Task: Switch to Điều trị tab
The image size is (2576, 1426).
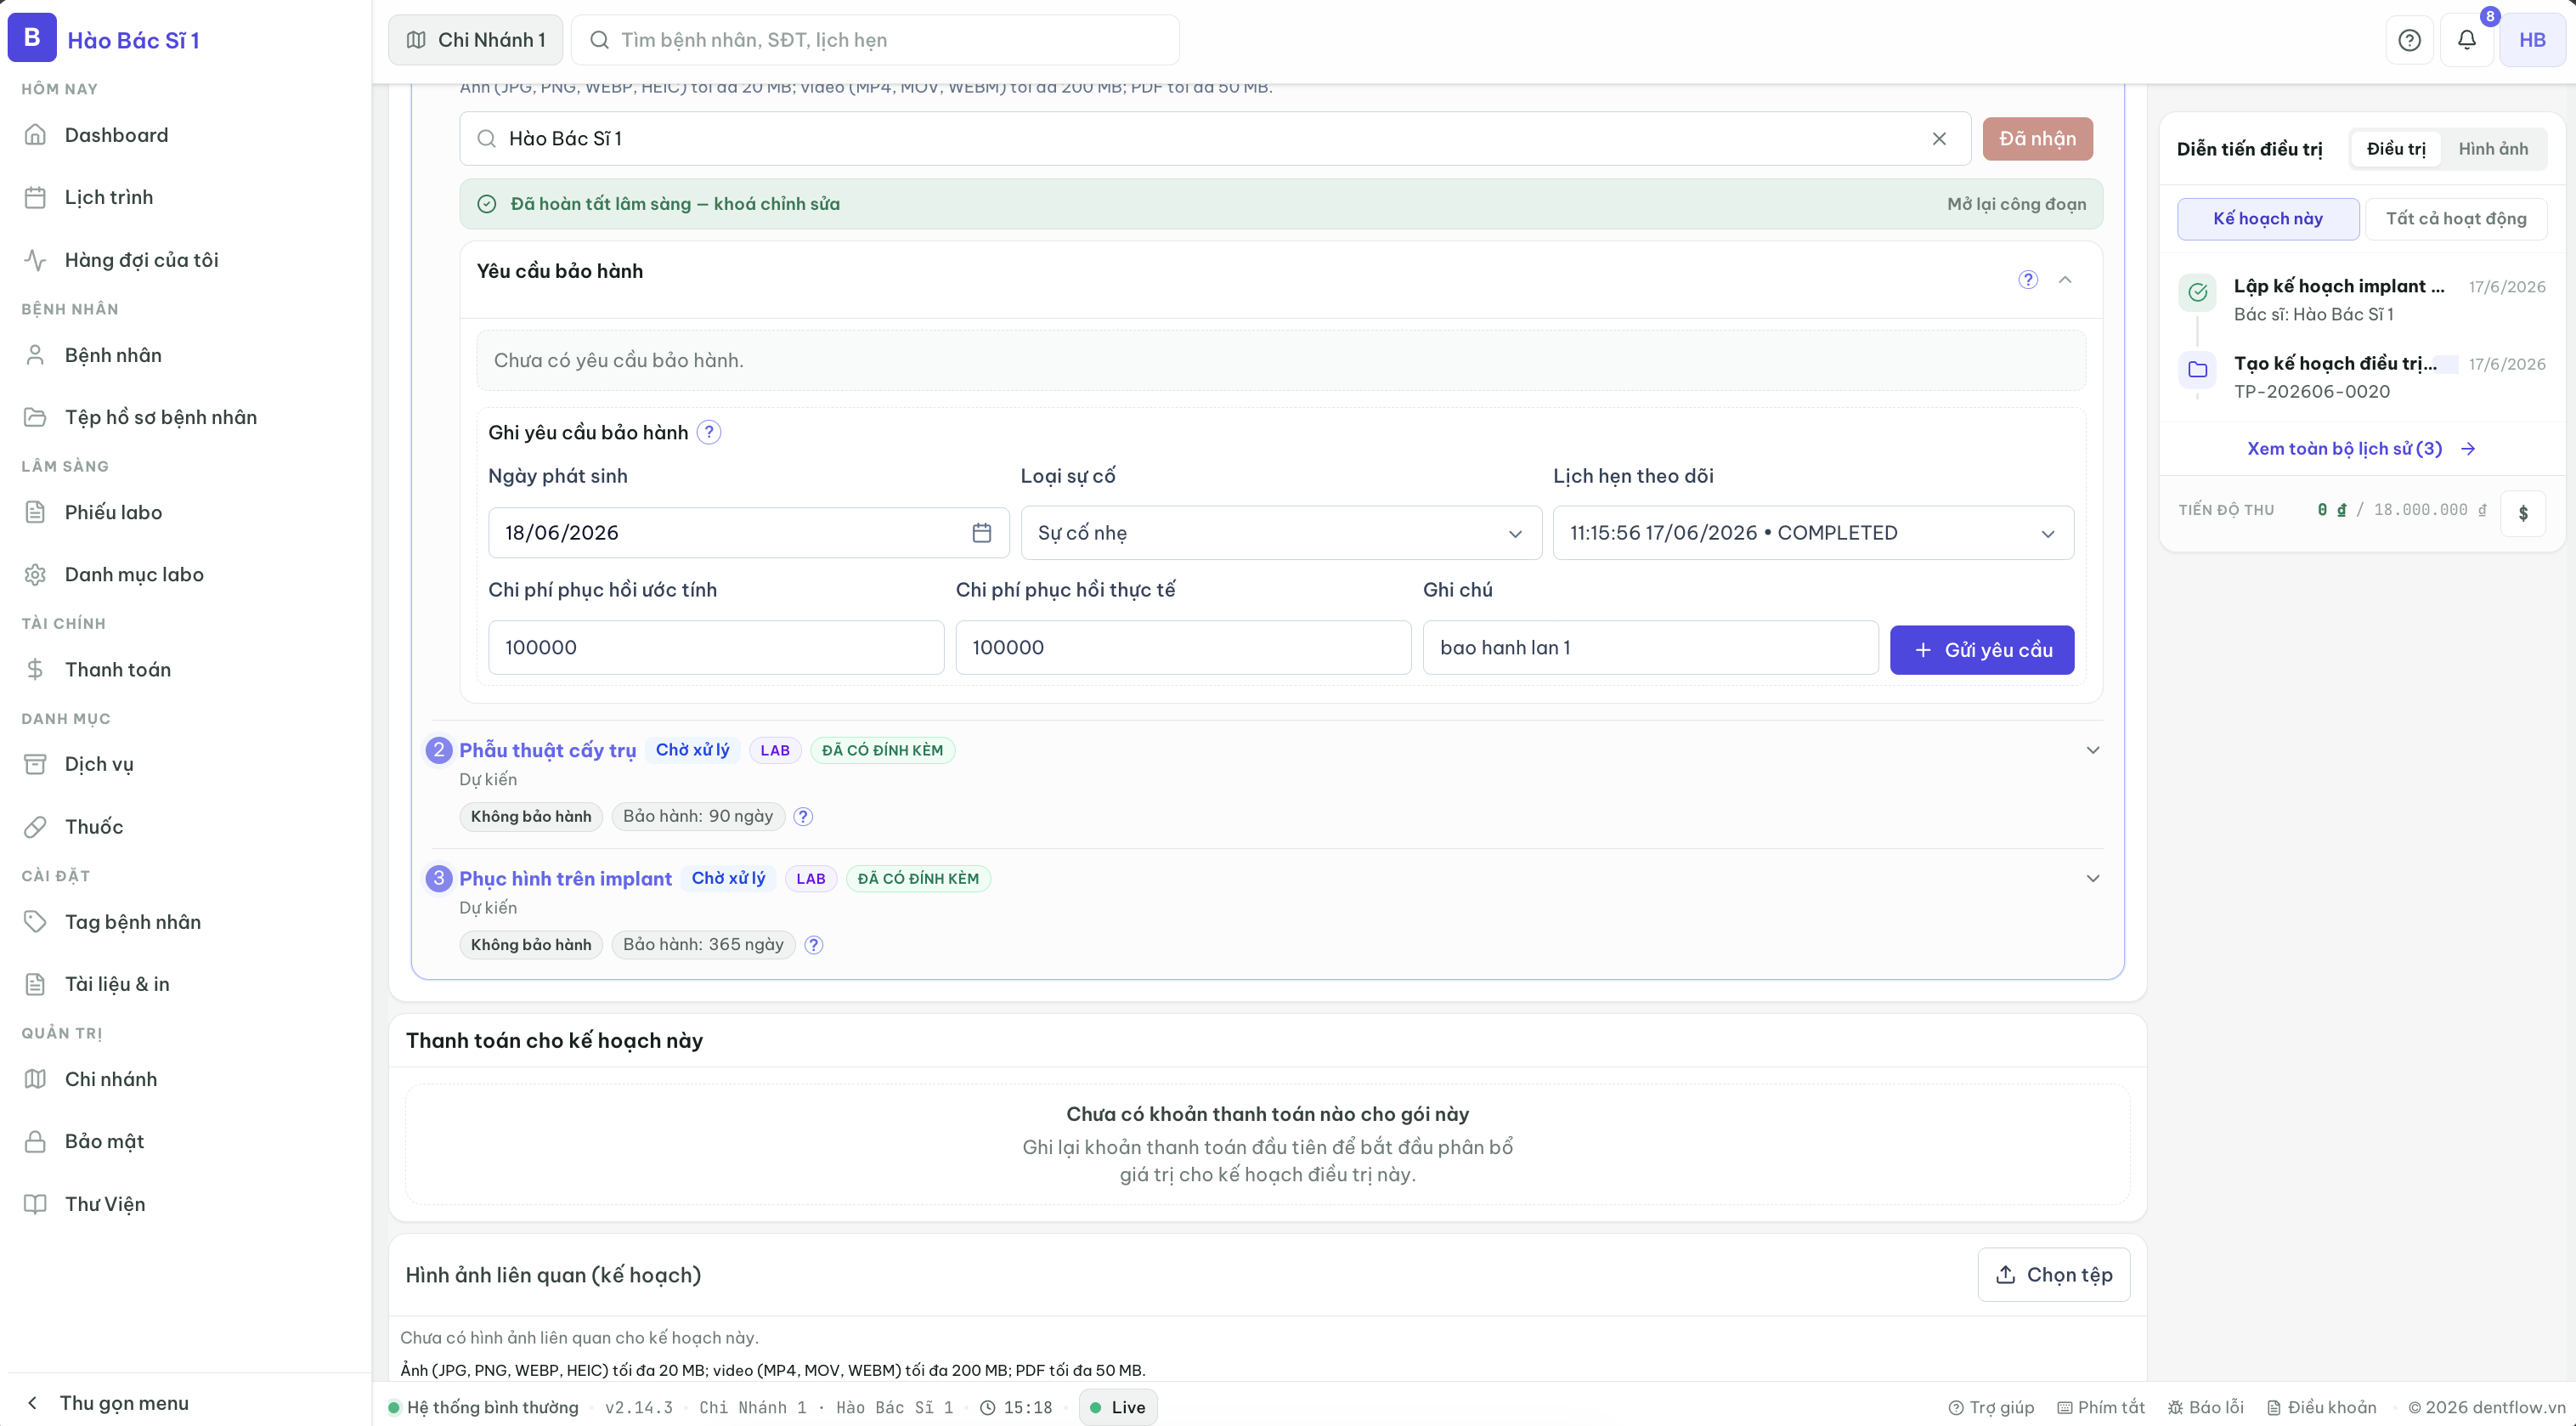Action: pyautogui.click(x=2396, y=149)
